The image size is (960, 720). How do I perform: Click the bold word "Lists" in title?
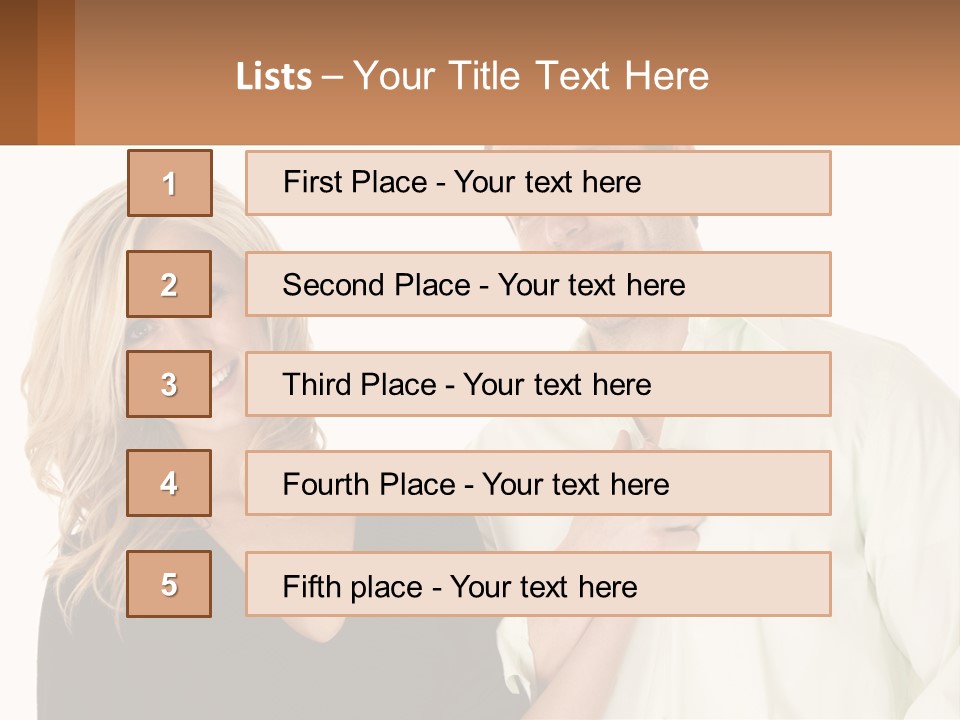(x=273, y=77)
